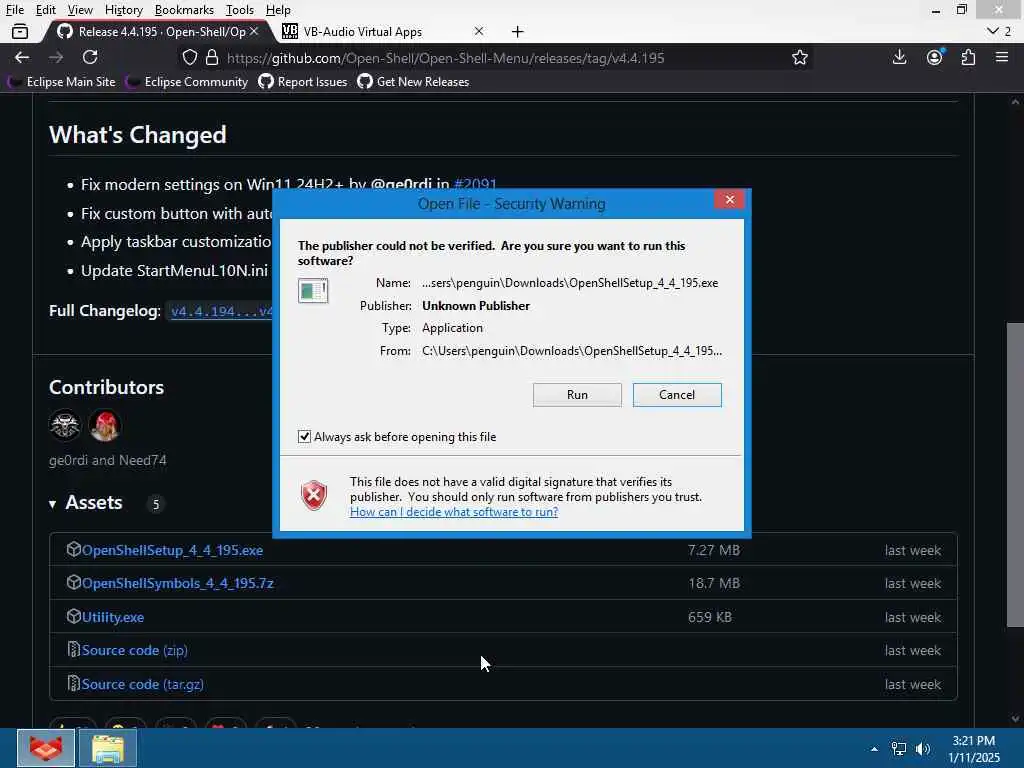Click the scrollbar down arrow
The height and width of the screenshot is (768, 1024).
coord(1015,719)
